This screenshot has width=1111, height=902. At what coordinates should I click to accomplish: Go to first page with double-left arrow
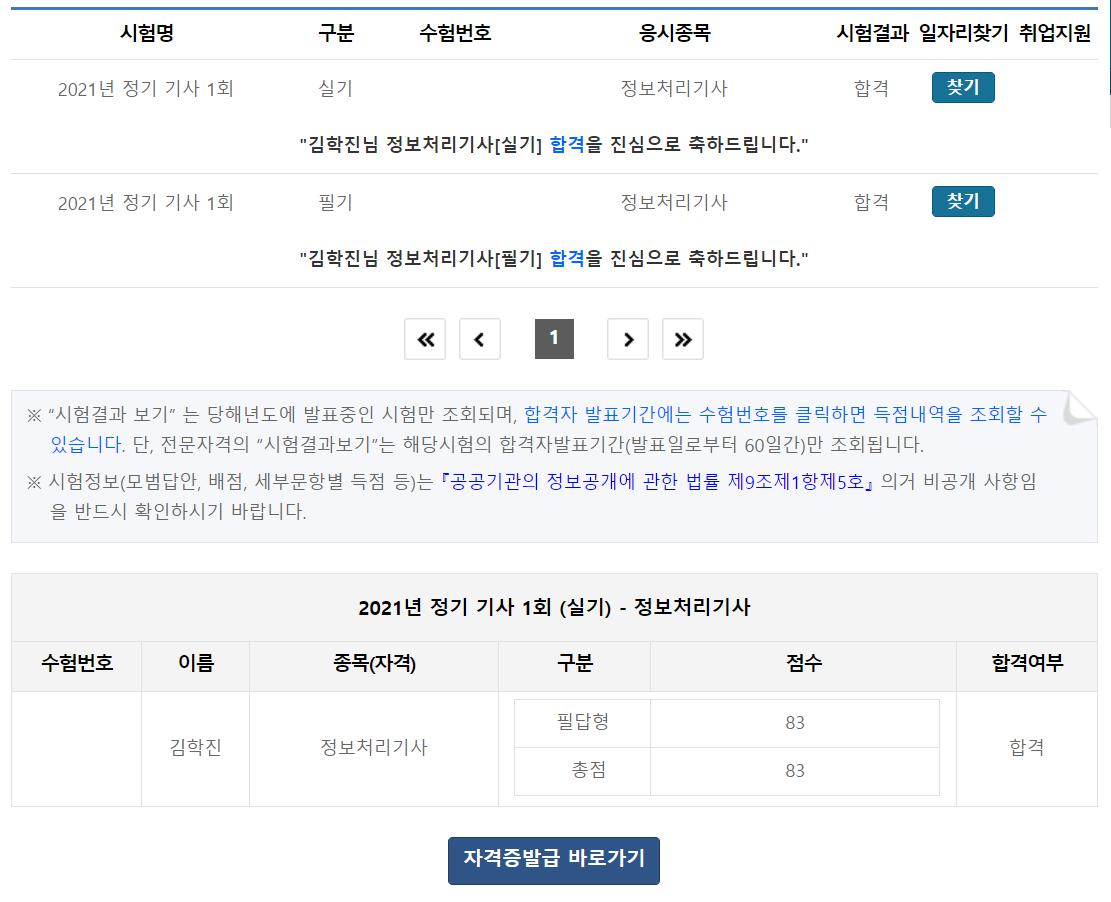425,339
